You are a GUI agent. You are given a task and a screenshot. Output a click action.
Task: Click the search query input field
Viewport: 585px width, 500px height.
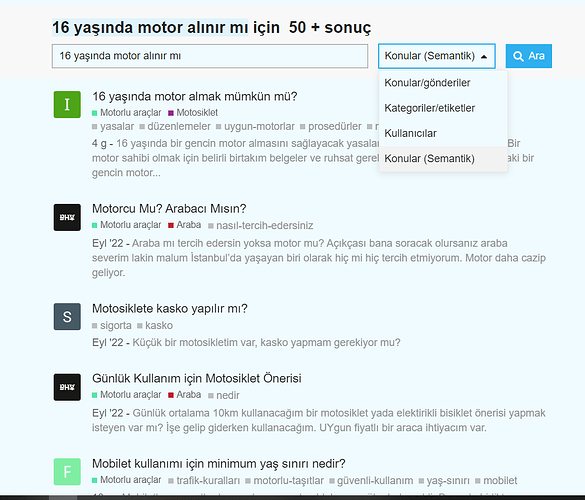[210, 56]
